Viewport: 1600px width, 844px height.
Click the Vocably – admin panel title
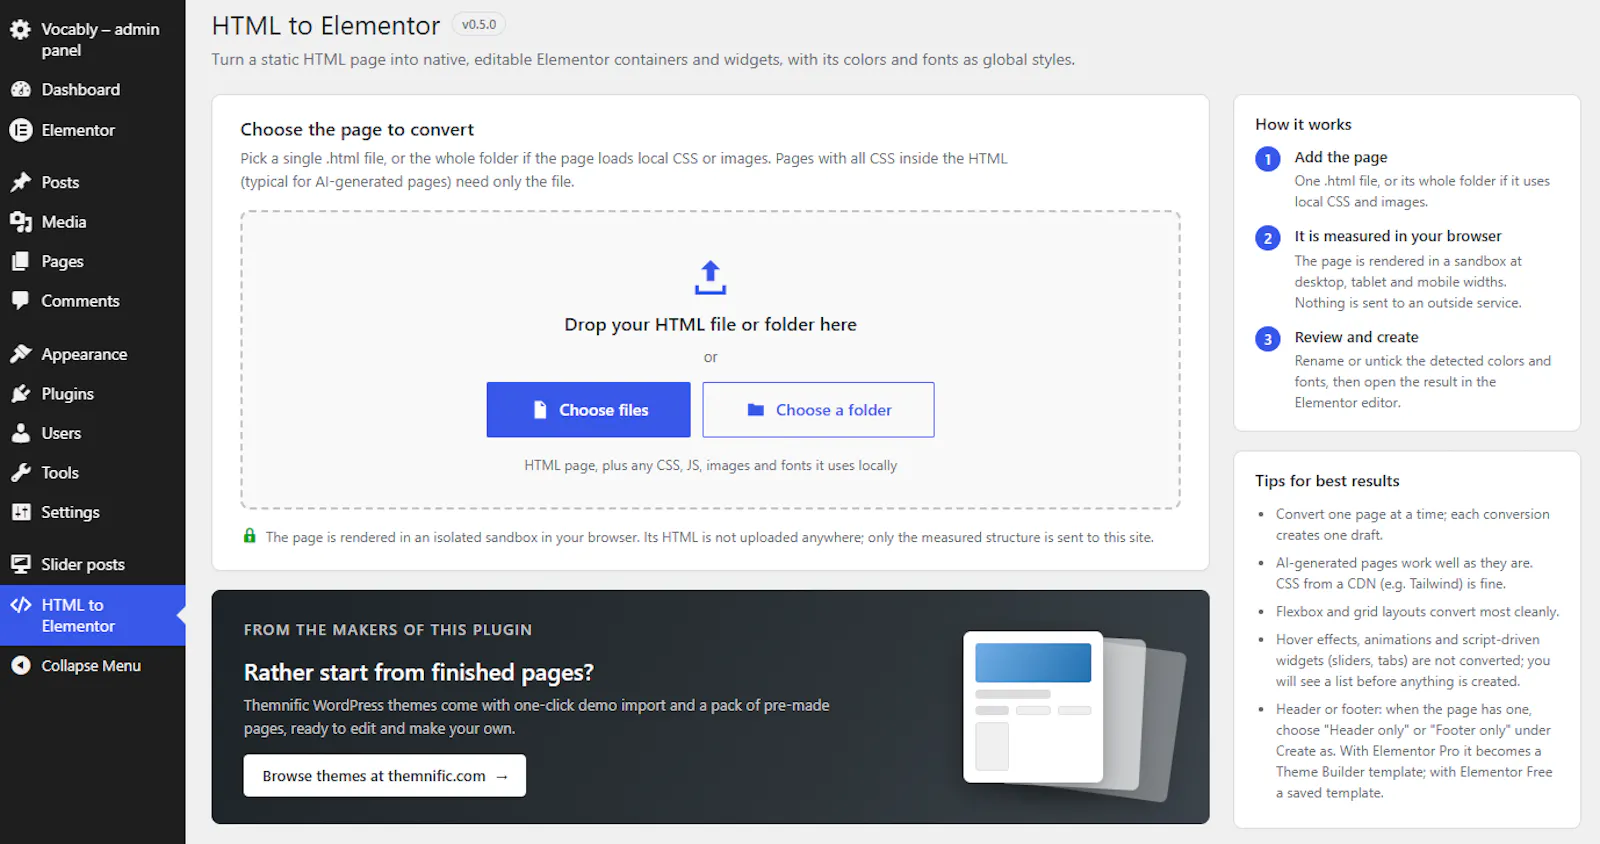100,40
